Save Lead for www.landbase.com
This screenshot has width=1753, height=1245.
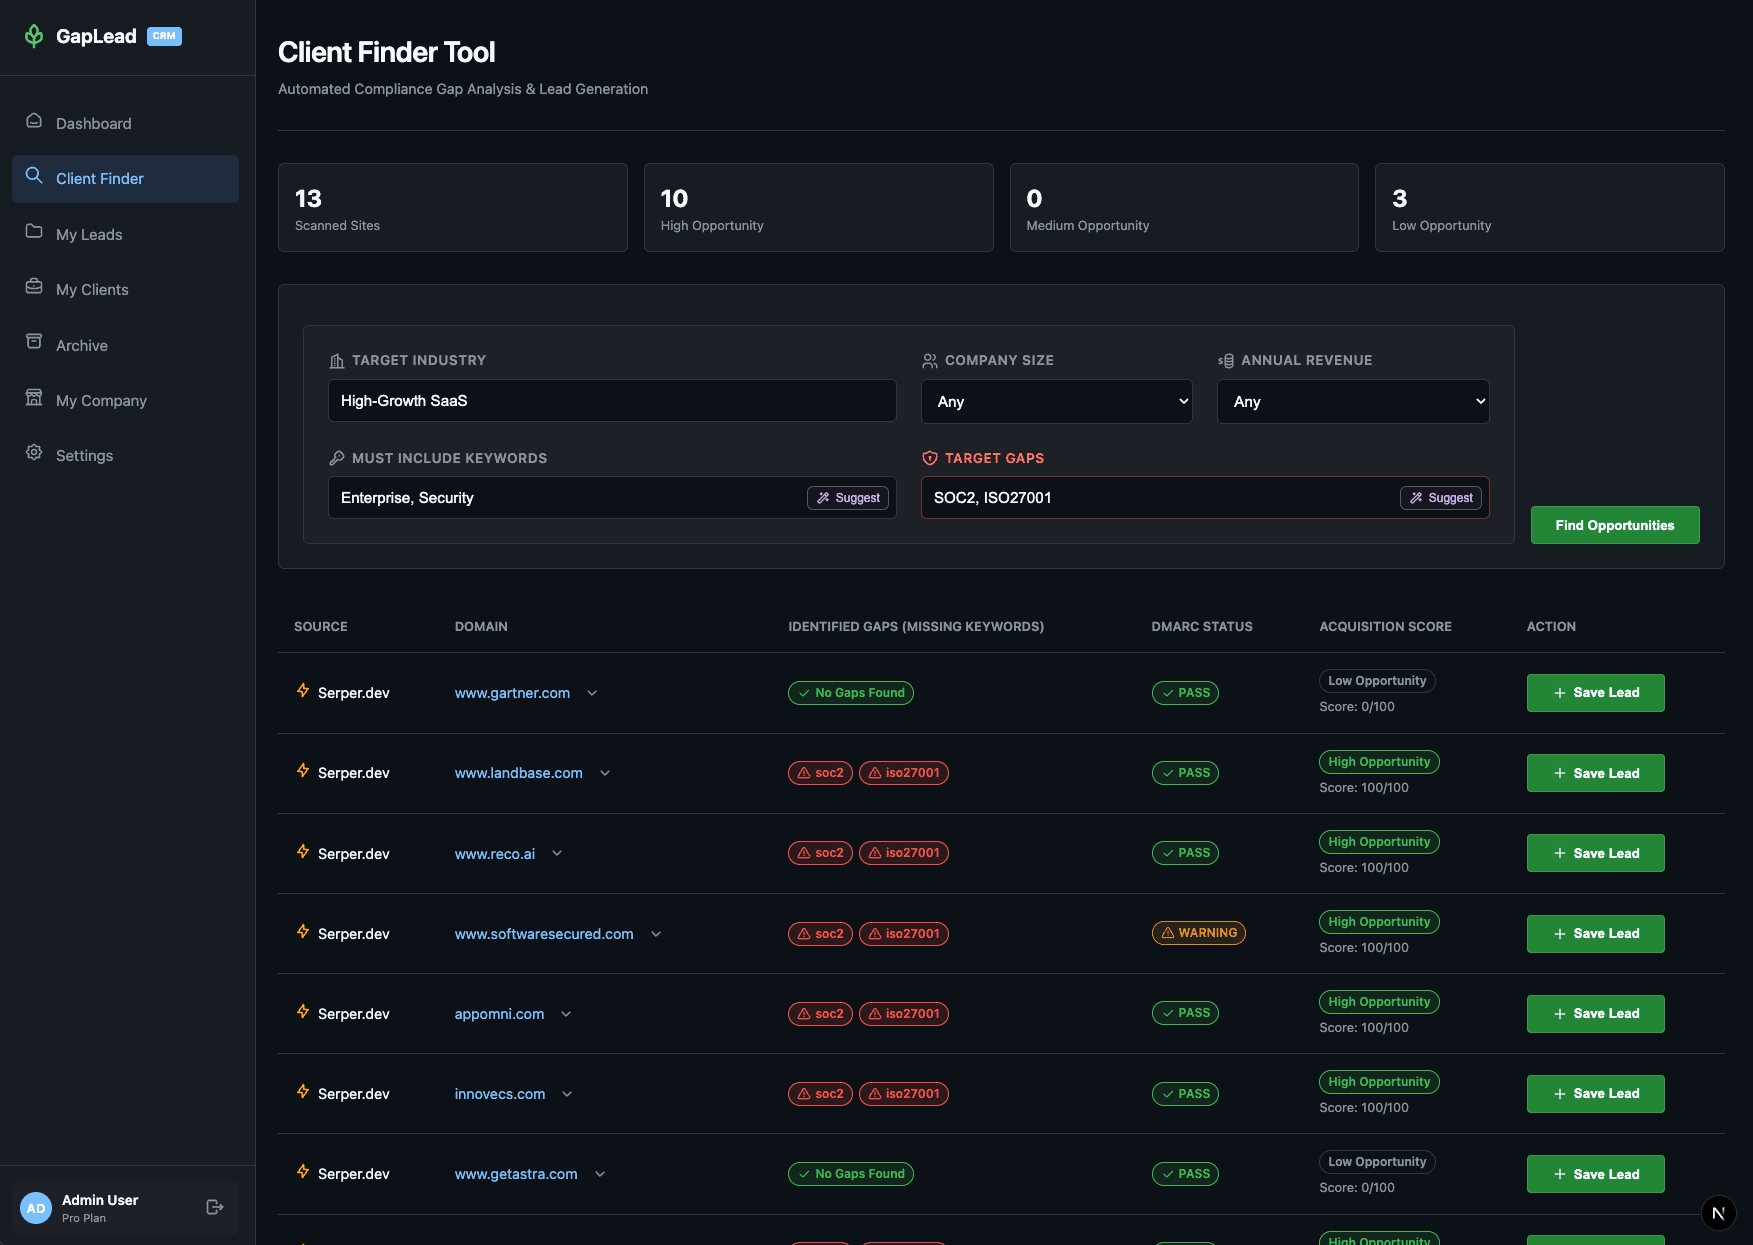click(1595, 772)
